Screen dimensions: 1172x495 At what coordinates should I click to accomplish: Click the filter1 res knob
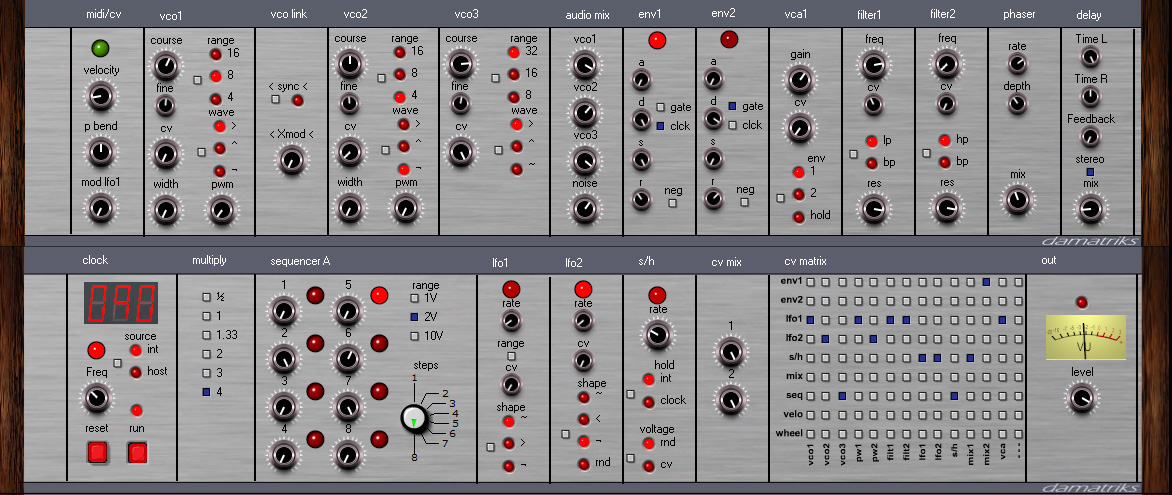872,209
